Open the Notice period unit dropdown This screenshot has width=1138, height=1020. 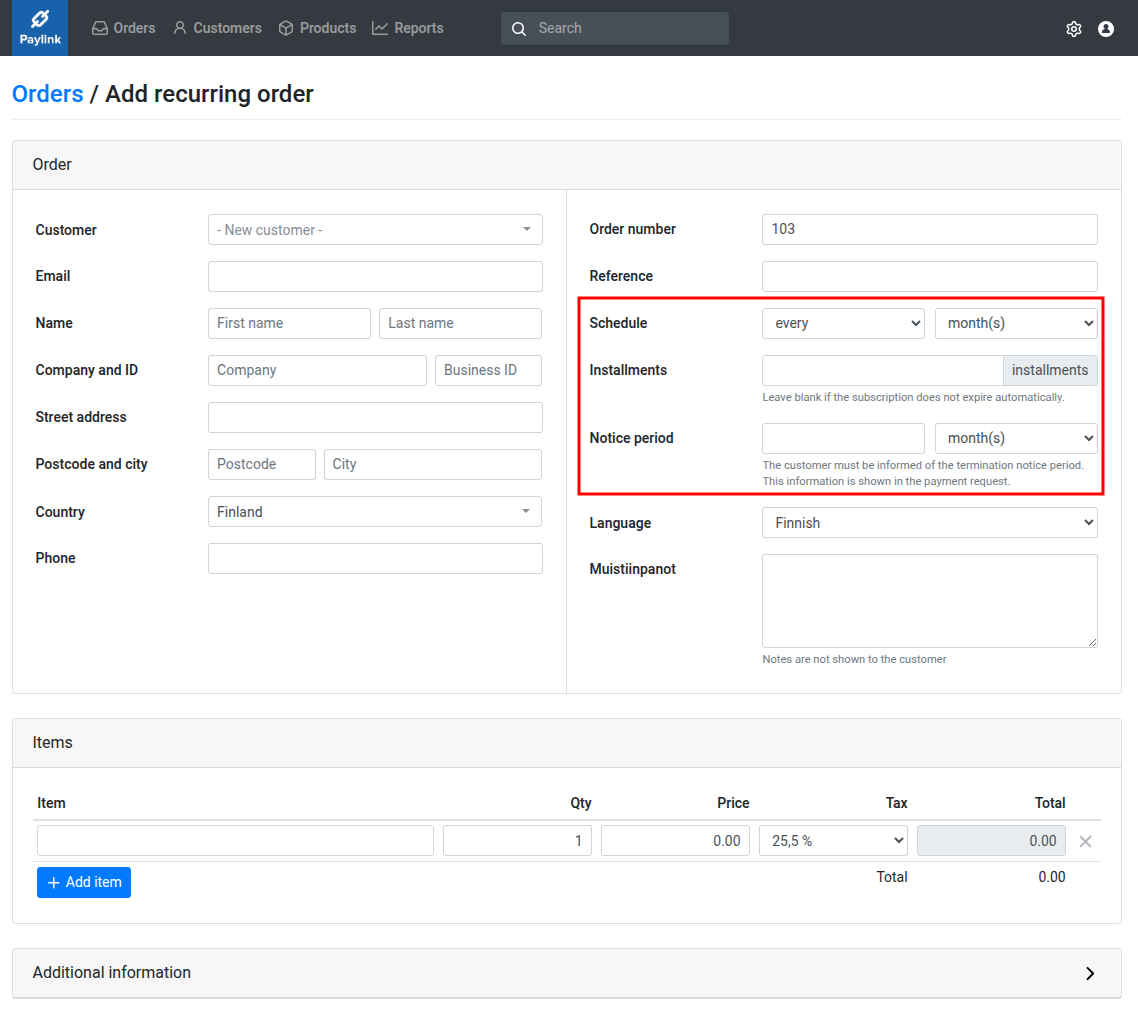pos(1015,438)
